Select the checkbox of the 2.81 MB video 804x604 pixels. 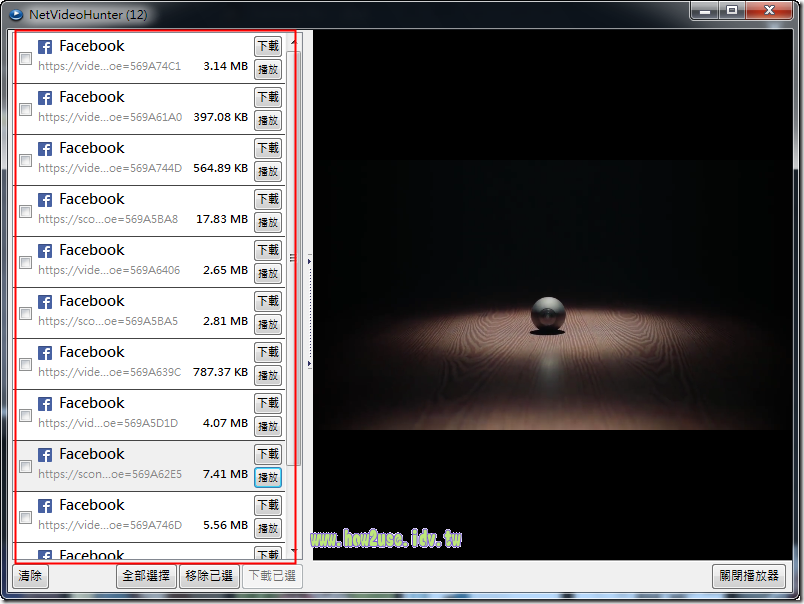pos(25,314)
